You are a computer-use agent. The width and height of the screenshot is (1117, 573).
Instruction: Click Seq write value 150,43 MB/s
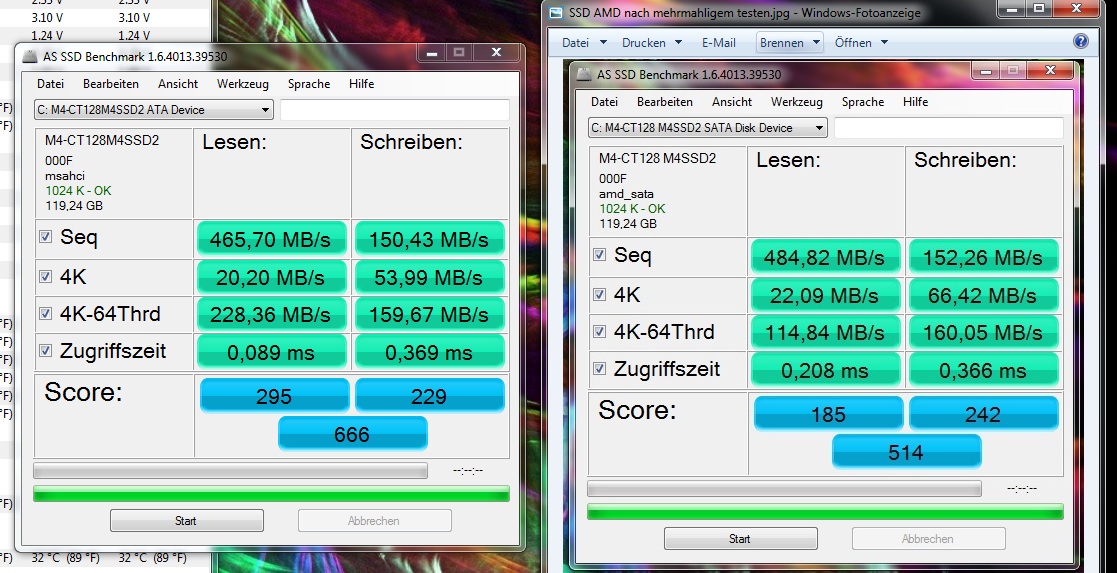(430, 239)
